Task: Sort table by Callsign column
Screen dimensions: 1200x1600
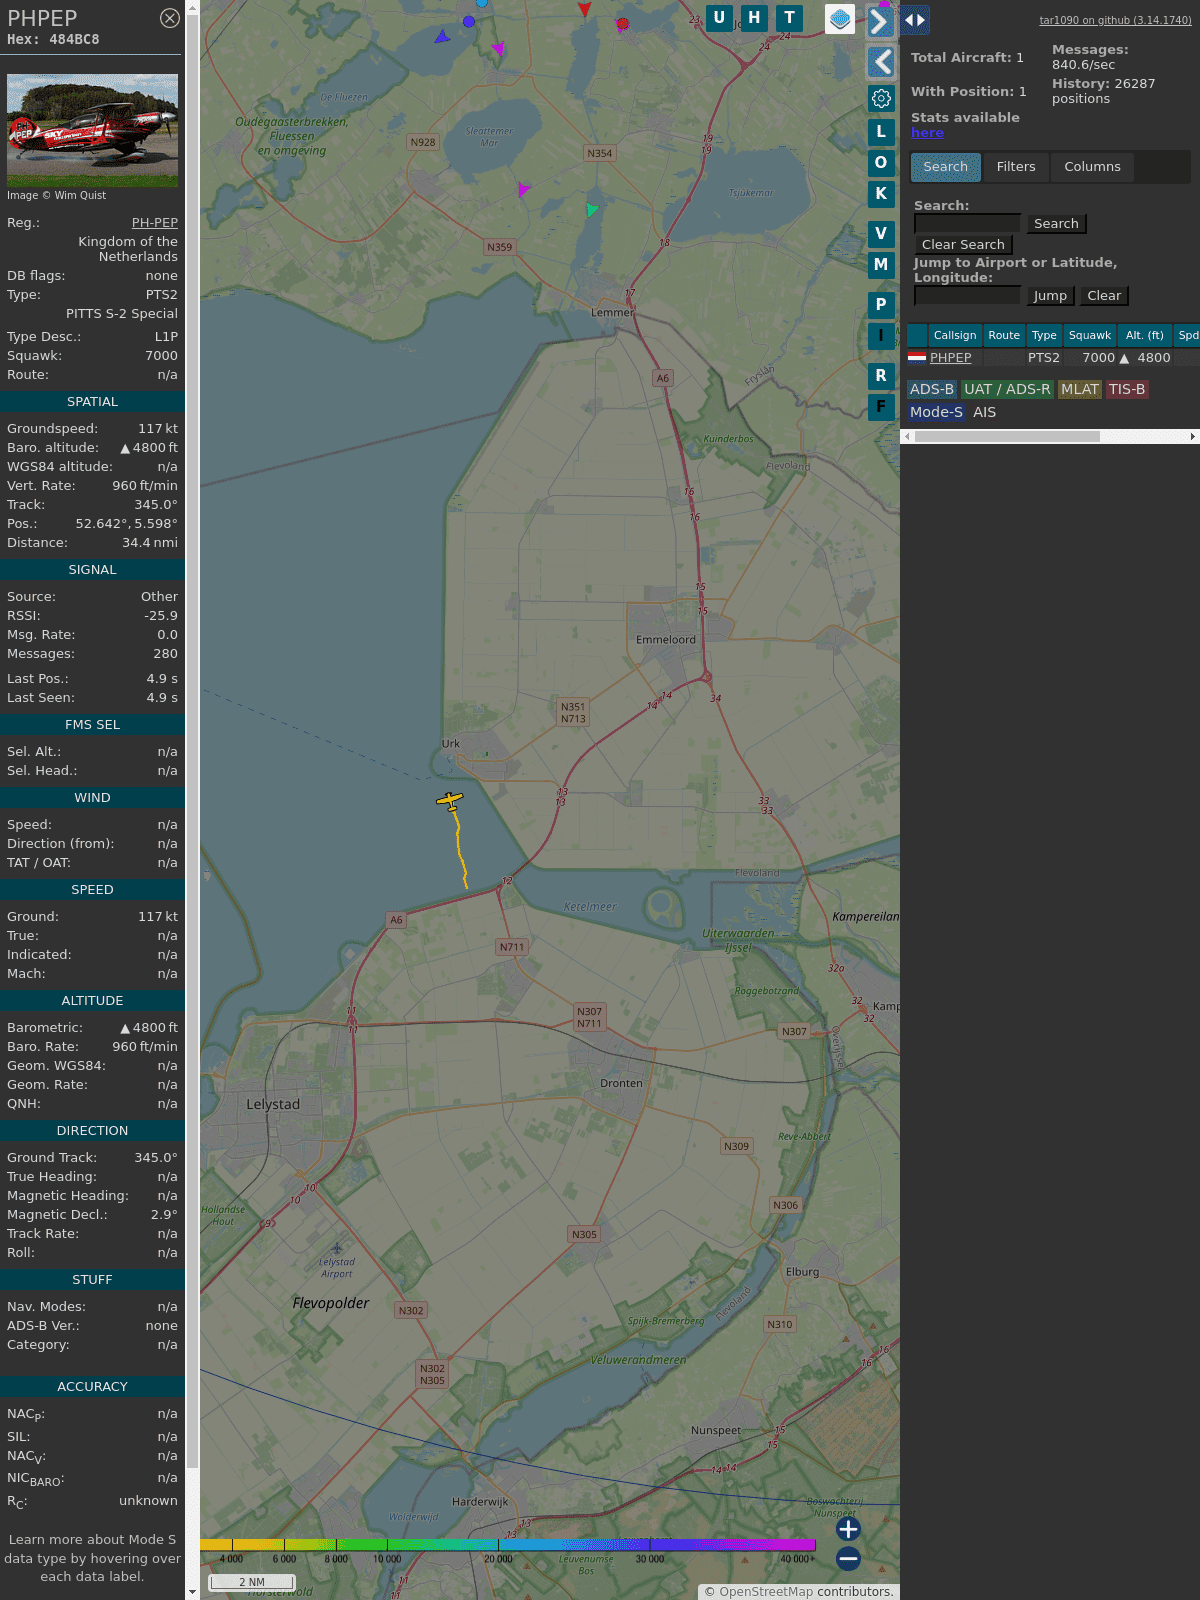Action: pyautogui.click(x=955, y=336)
